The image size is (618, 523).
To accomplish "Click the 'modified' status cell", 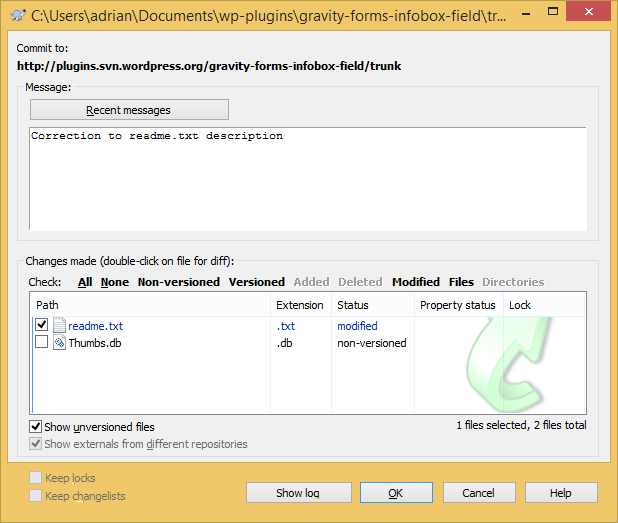I will (357, 326).
